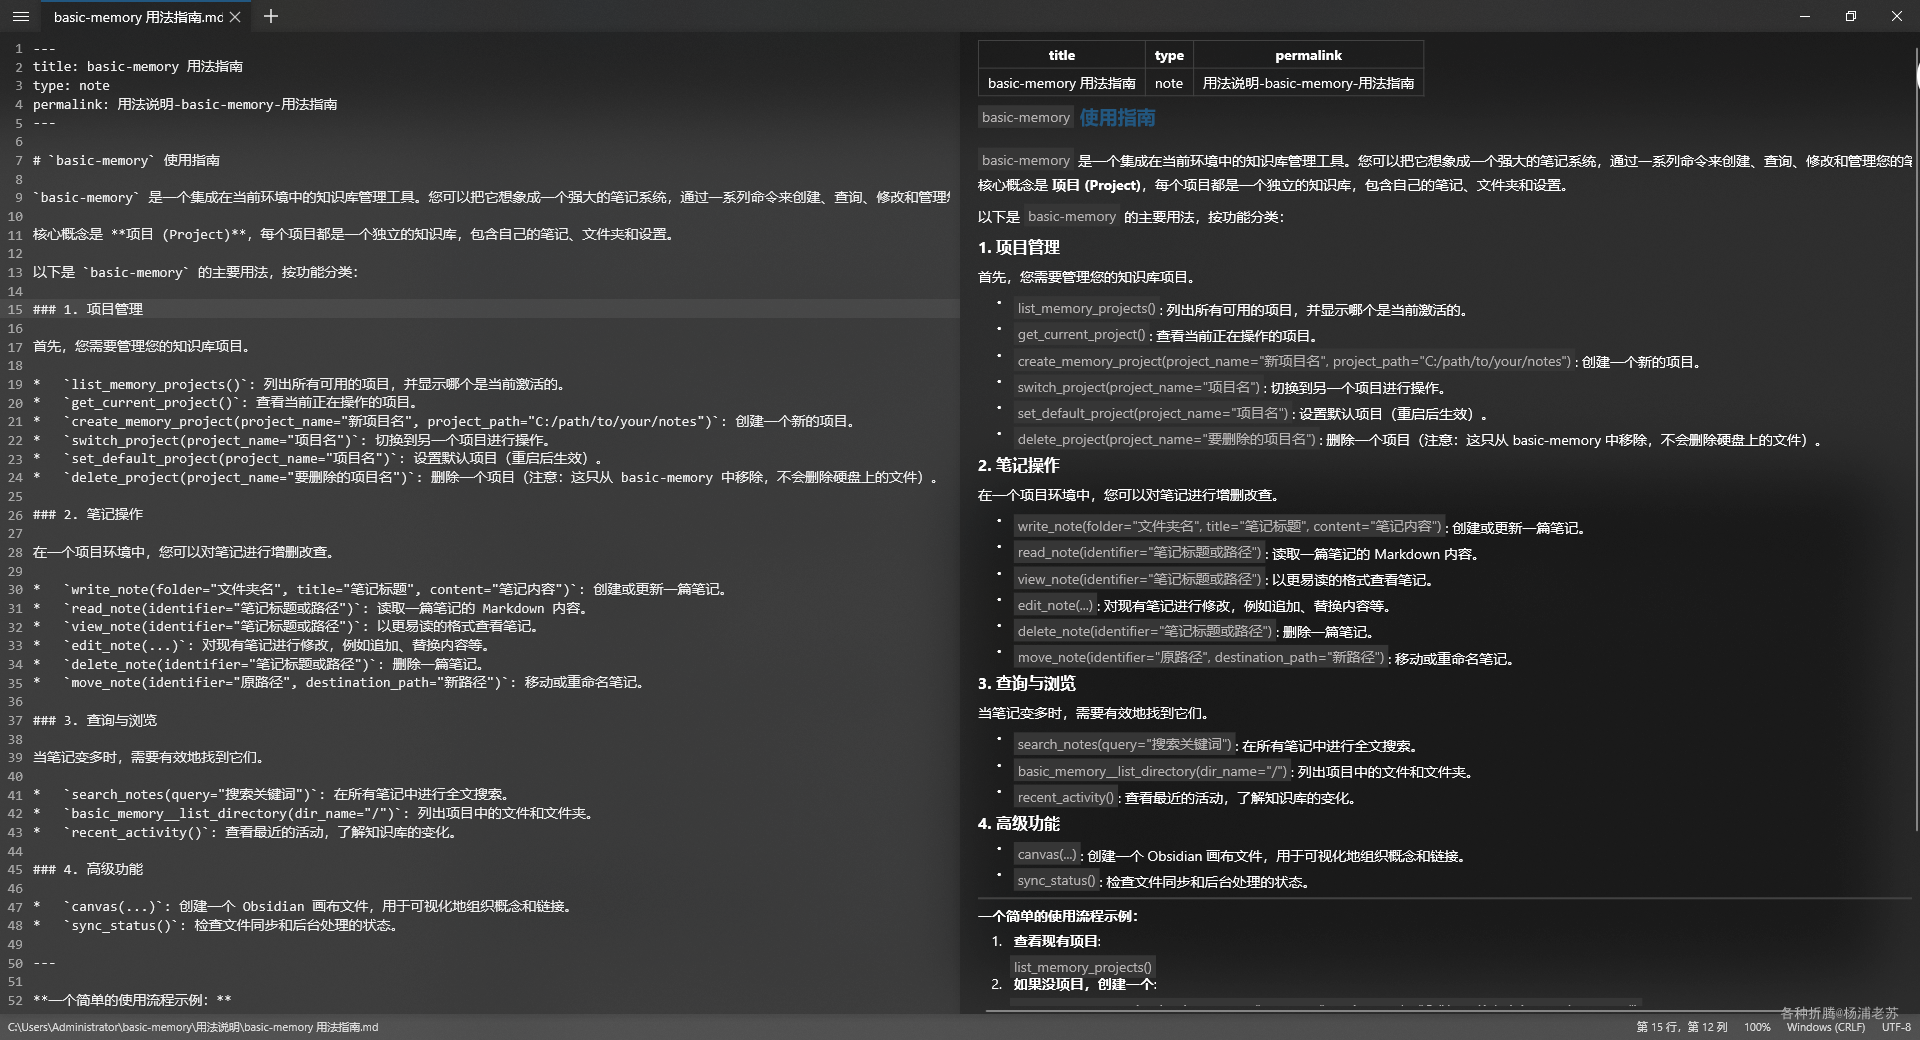Click '### 4. 高级功能' heading in editor

point(88,869)
